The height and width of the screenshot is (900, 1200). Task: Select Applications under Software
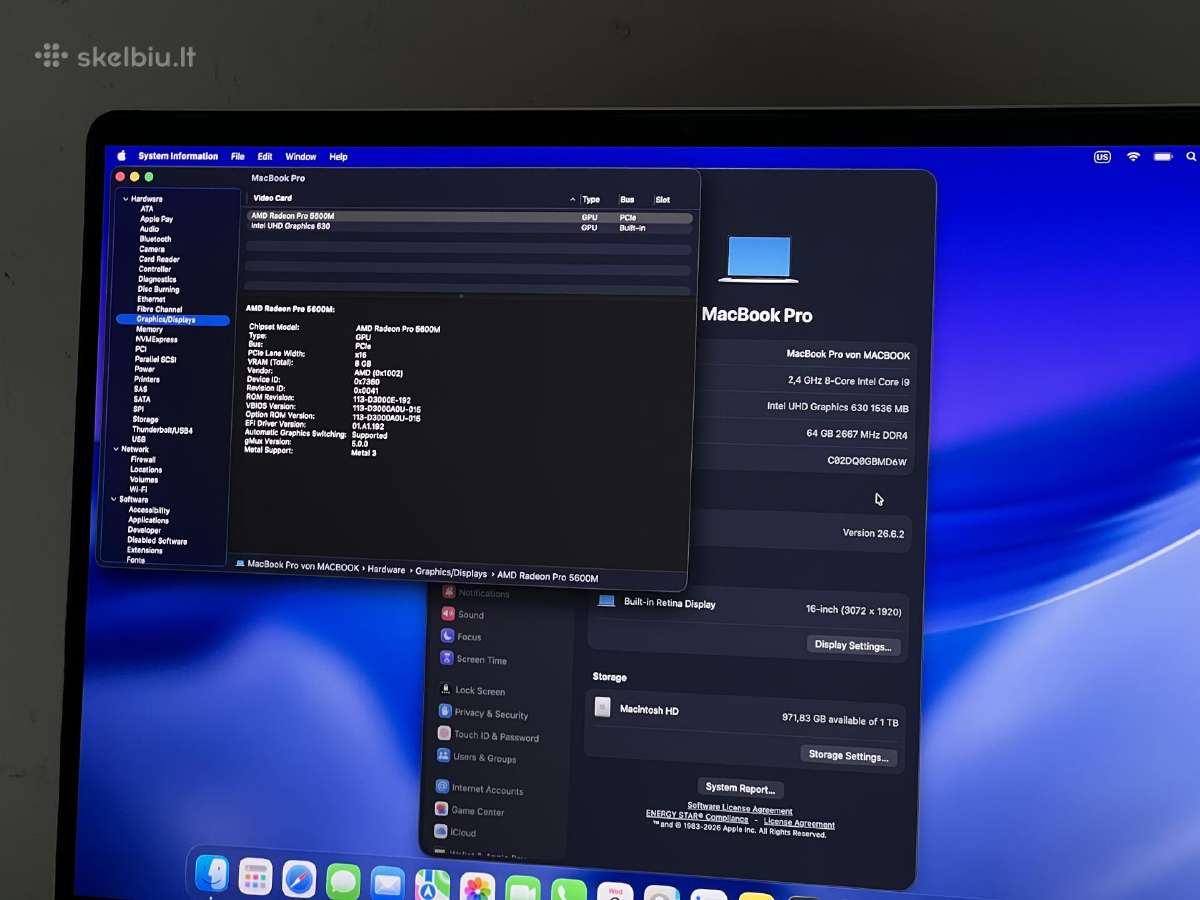(148, 520)
